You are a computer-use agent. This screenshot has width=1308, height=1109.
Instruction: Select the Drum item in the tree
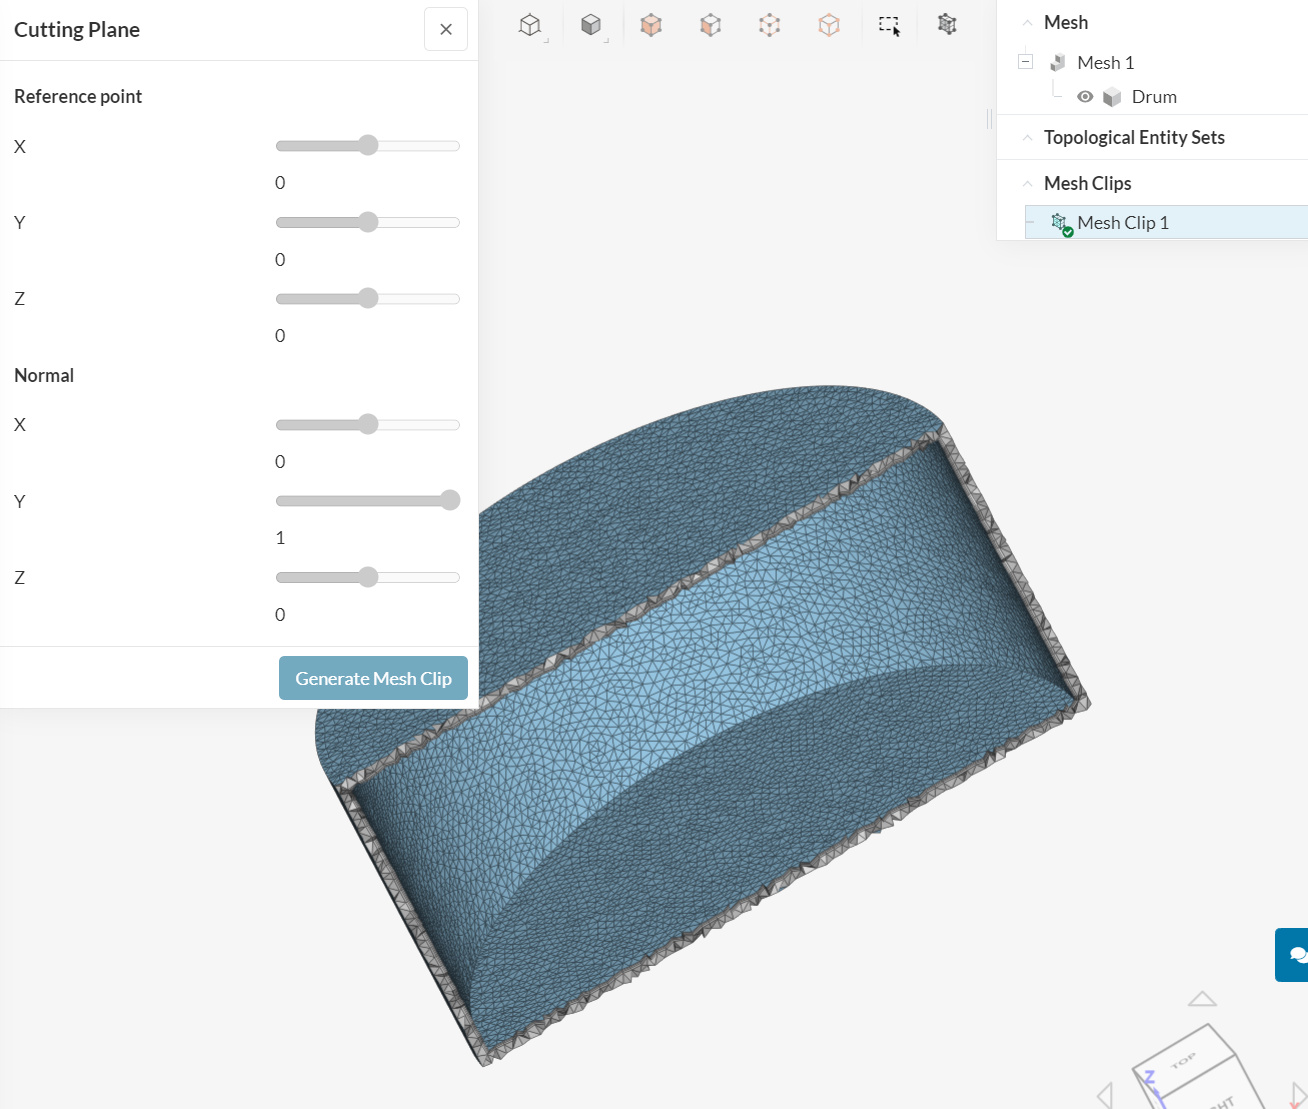pyautogui.click(x=1153, y=97)
